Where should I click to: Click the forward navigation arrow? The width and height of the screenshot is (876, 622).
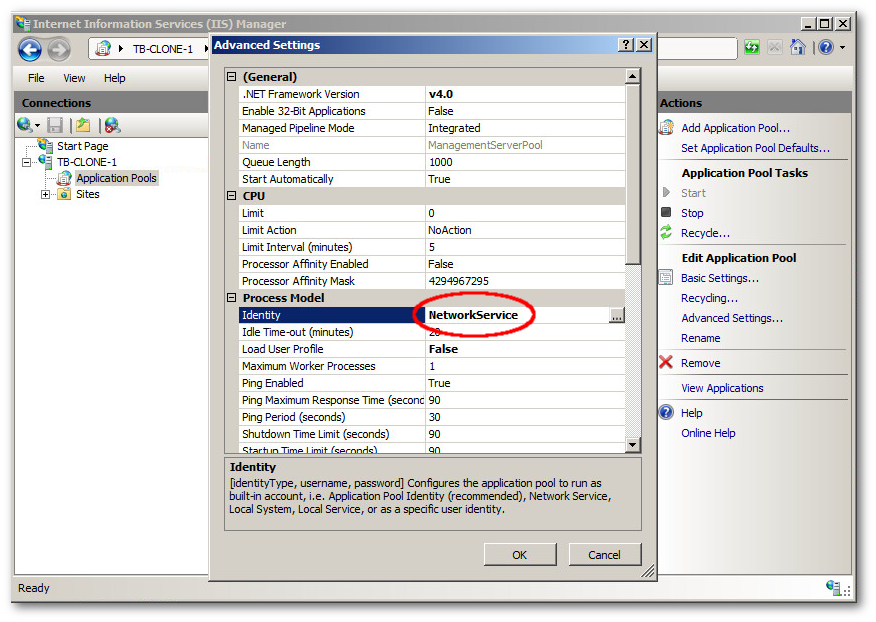[58, 48]
